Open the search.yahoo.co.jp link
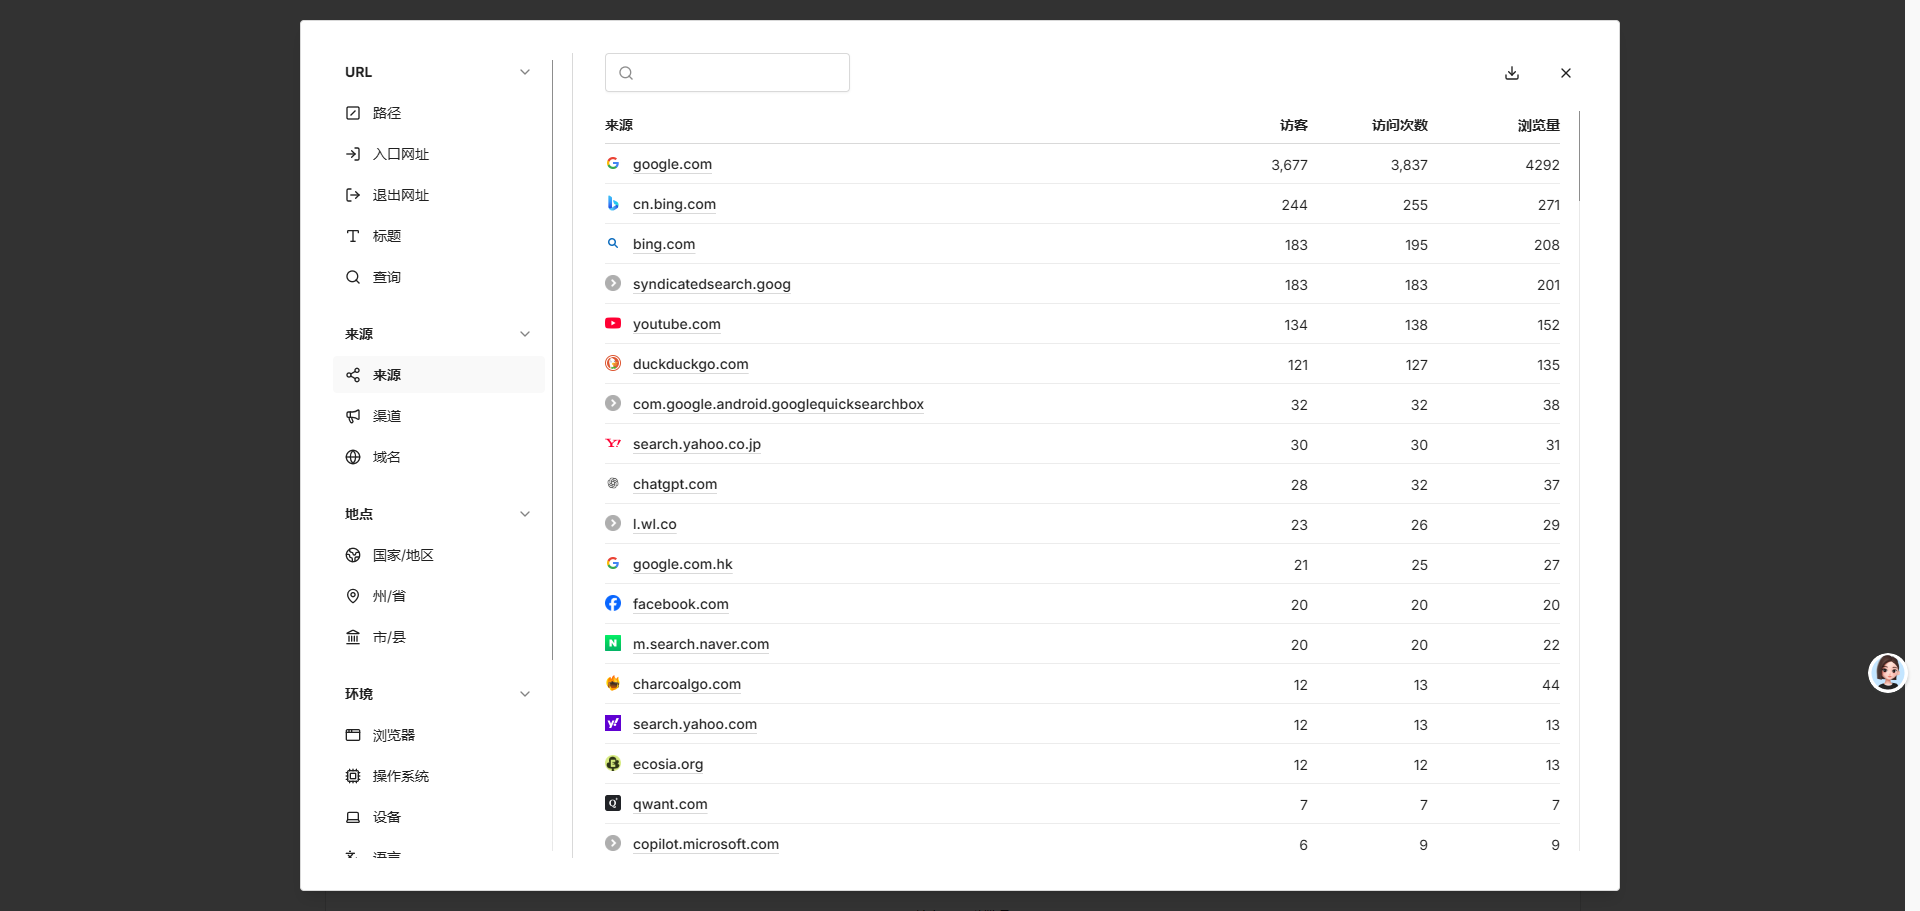This screenshot has height=911, width=1920. pos(697,444)
